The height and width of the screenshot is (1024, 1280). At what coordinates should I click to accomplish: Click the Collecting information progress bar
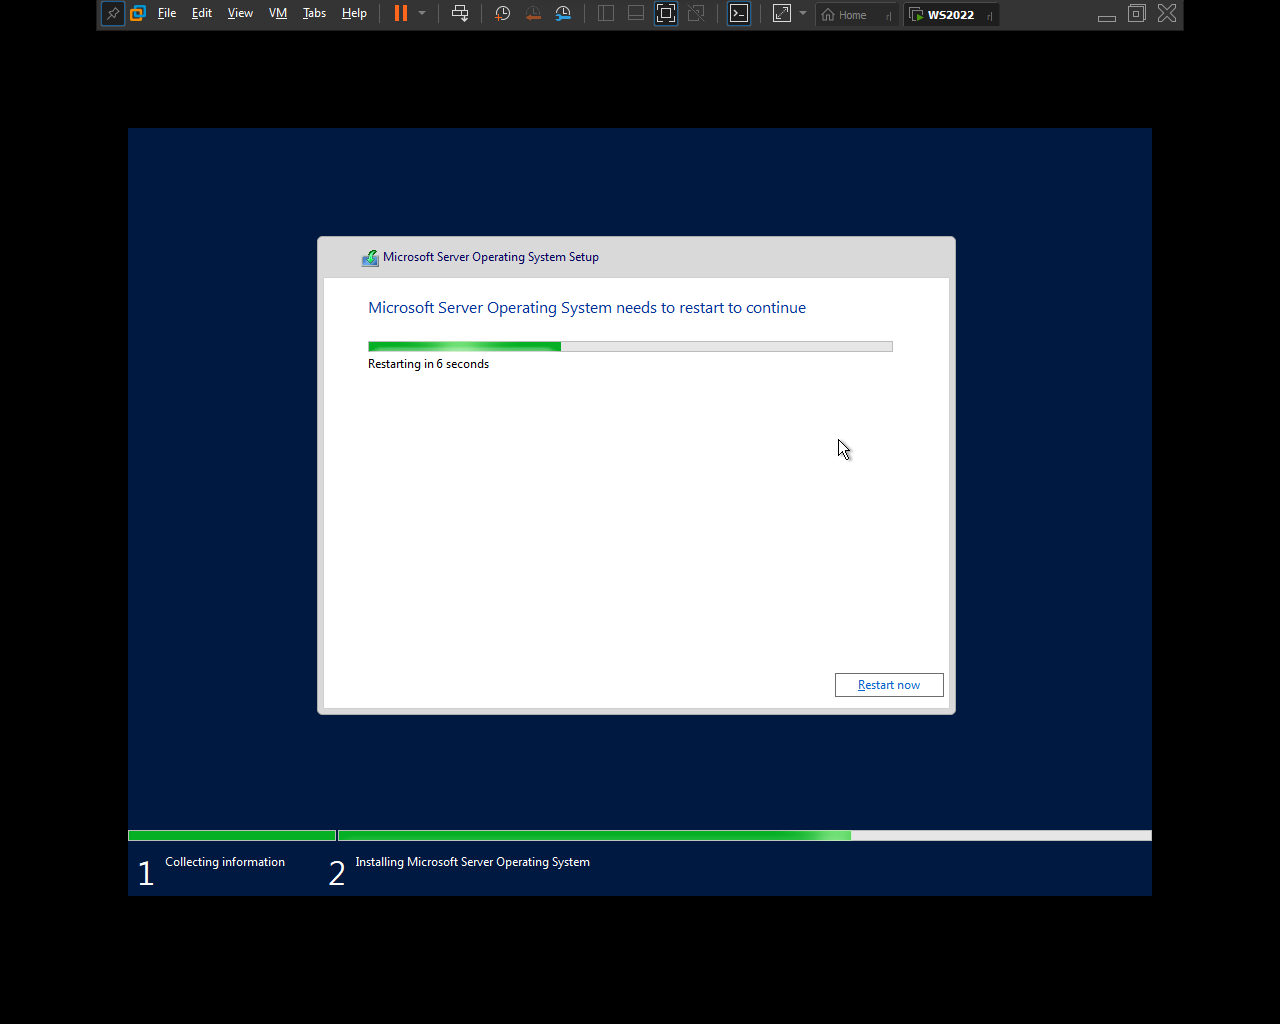click(232, 836)
